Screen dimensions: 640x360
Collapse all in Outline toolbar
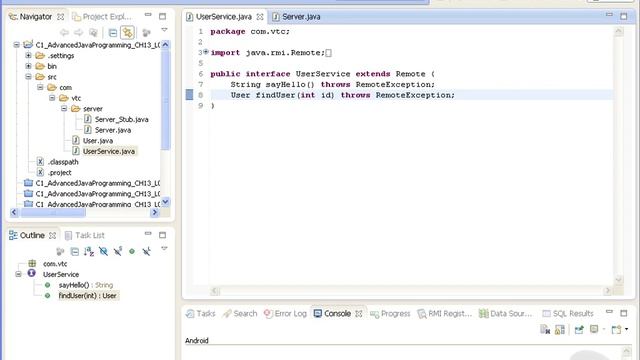click(x=75, y=251)
